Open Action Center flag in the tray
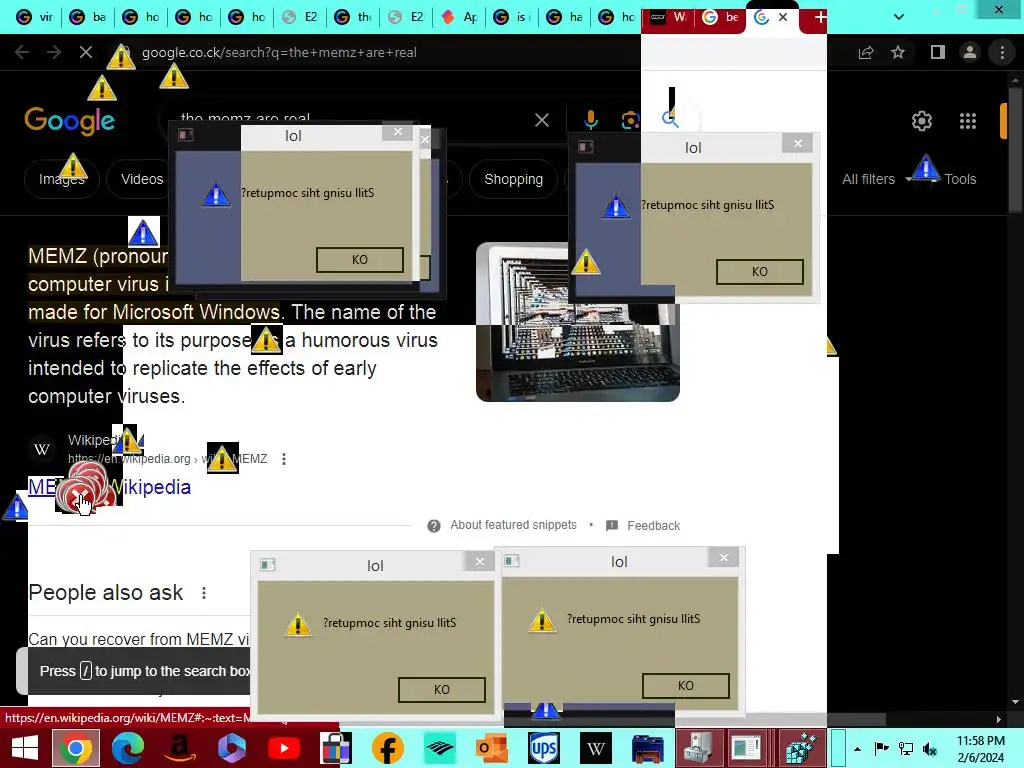The image size is (1024, 768). [881, 749]
